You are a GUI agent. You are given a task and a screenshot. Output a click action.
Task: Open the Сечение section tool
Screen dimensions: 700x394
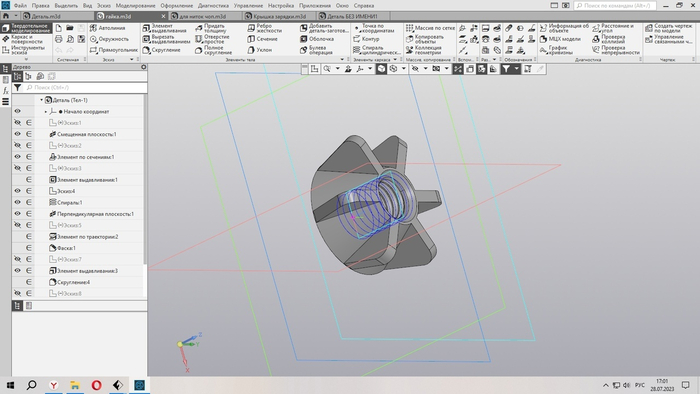tap(262, 39)
